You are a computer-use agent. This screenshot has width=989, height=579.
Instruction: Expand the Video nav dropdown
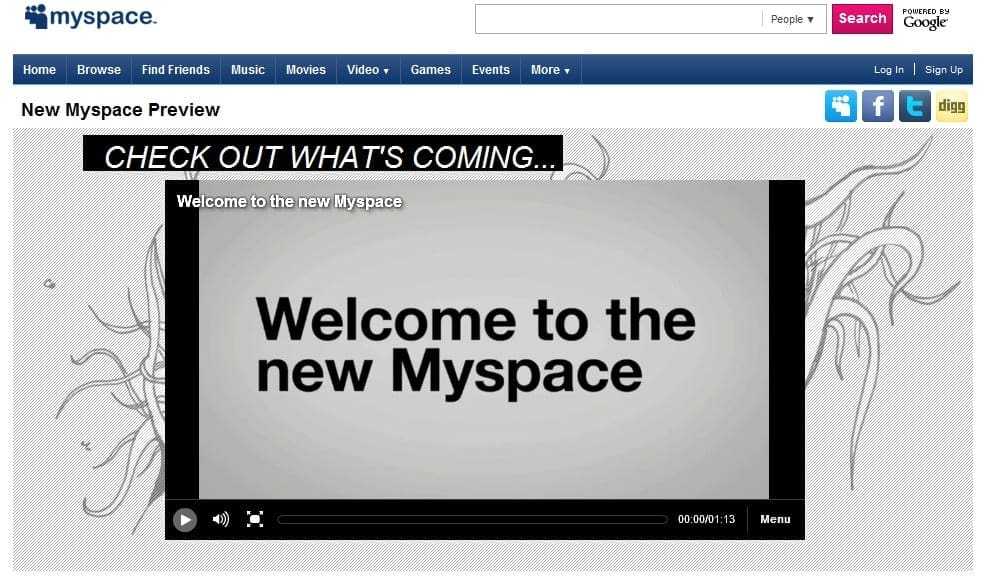pos(368,70)
